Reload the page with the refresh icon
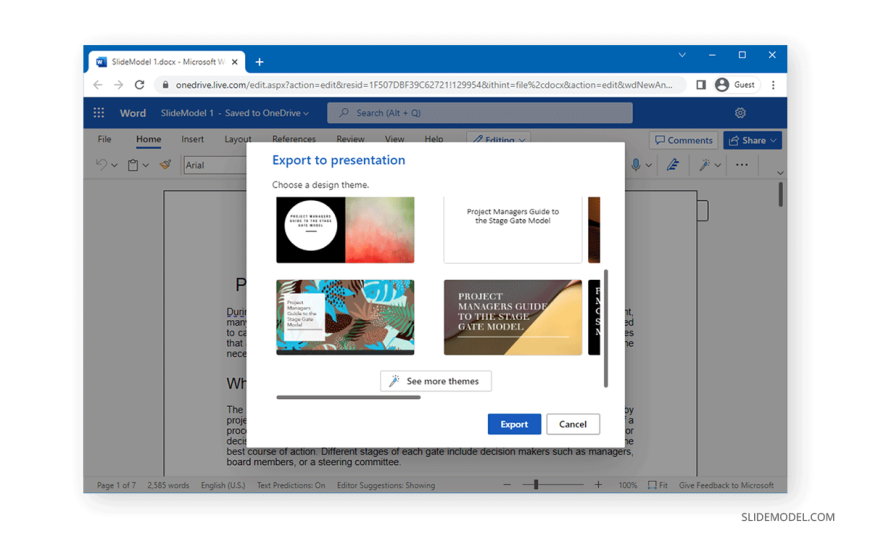 pos(139,85)
